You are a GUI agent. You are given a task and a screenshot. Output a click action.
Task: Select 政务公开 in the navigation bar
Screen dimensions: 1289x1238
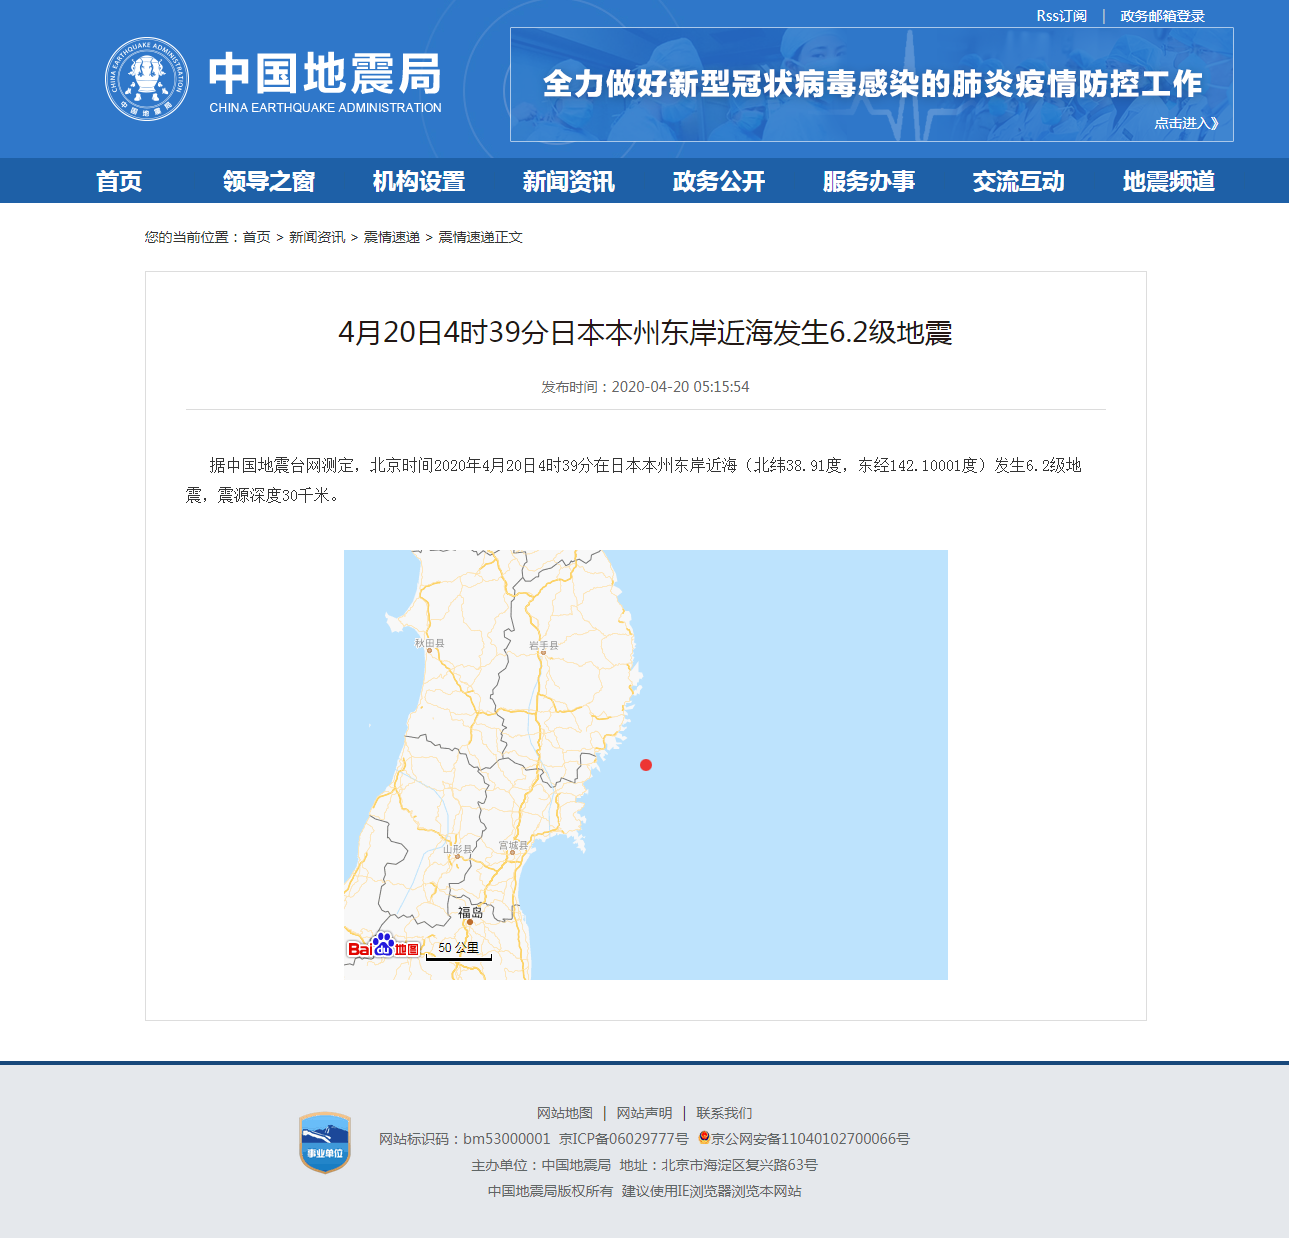click(717, 181)
